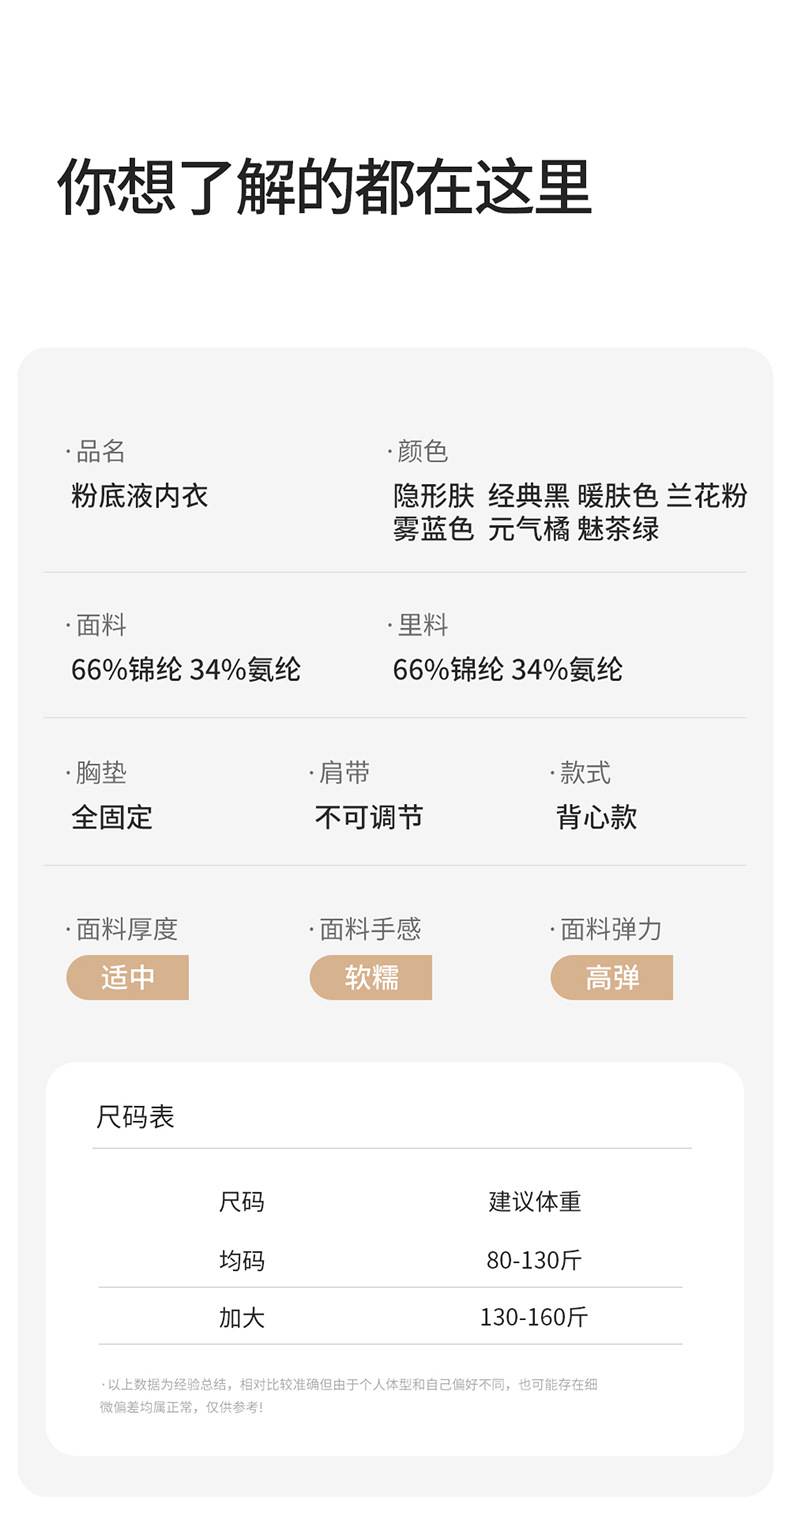The width and height of the screenshot is (790, 1528).
Task: Click the 尺码 column header
Action: pos(242,1201)
